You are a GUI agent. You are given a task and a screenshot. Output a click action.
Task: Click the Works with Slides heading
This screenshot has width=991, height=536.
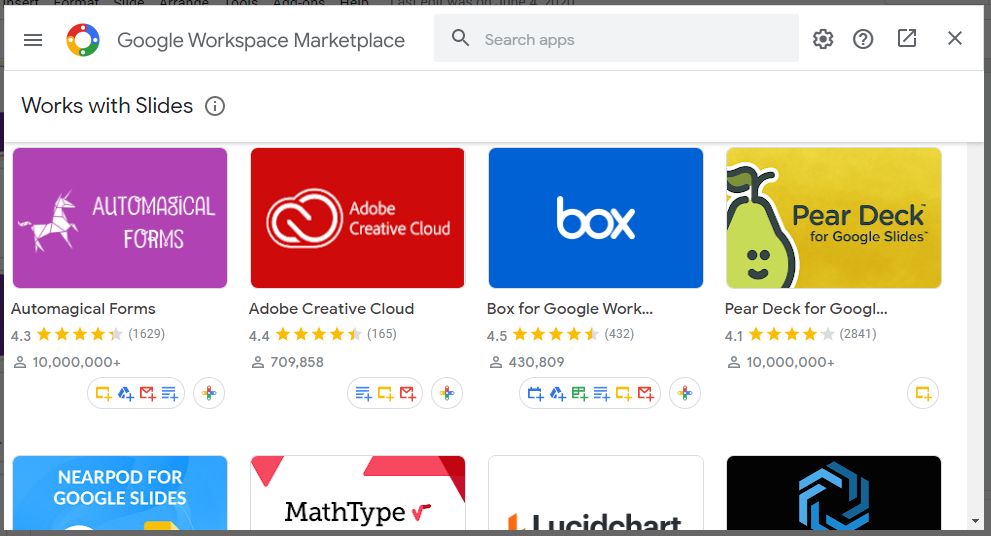tap(107, 106)
